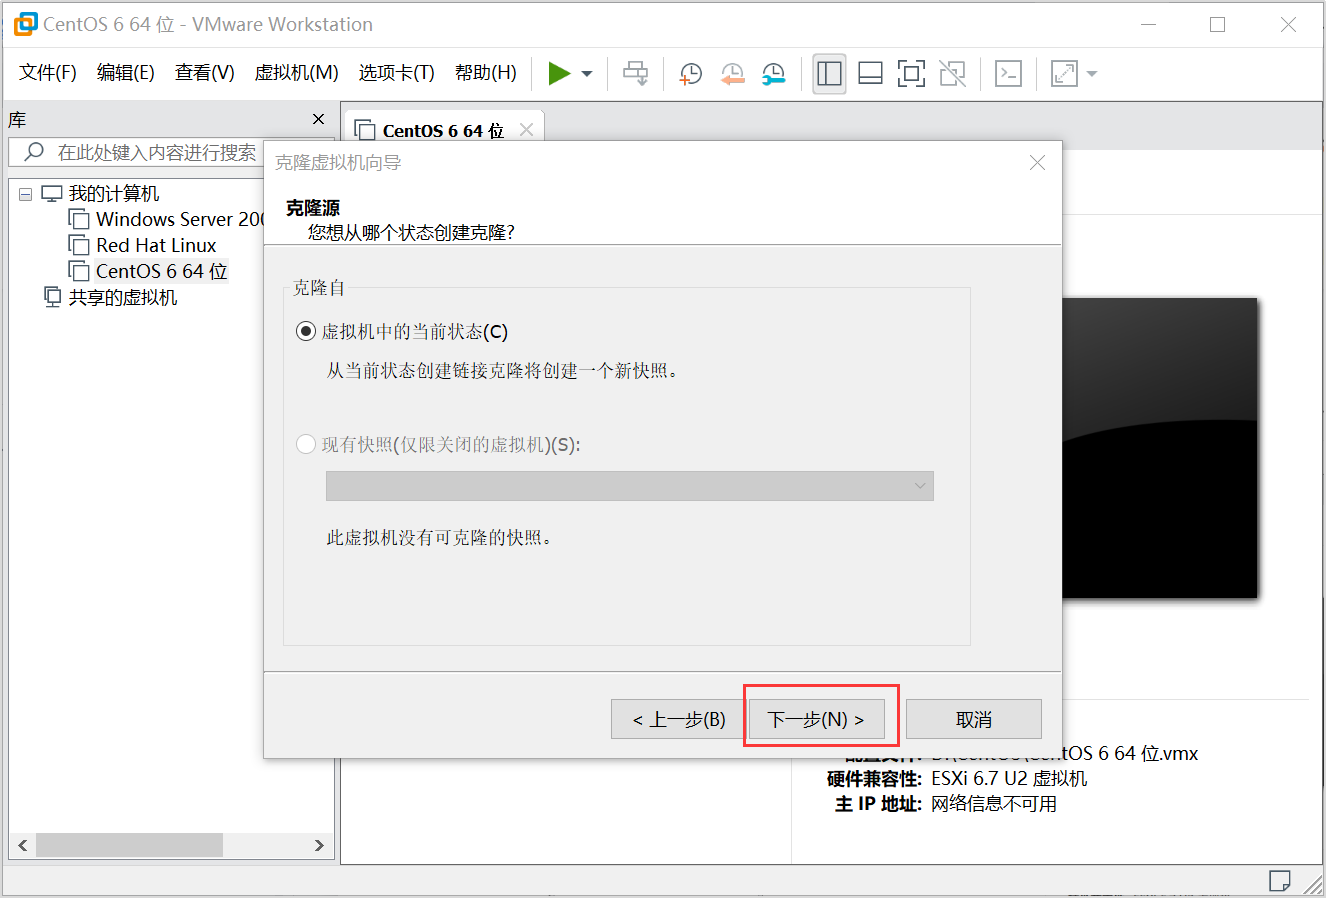Select the Red Hat Linux VM entry
This screenshot has width=1328, height=899.
point(156,245)
